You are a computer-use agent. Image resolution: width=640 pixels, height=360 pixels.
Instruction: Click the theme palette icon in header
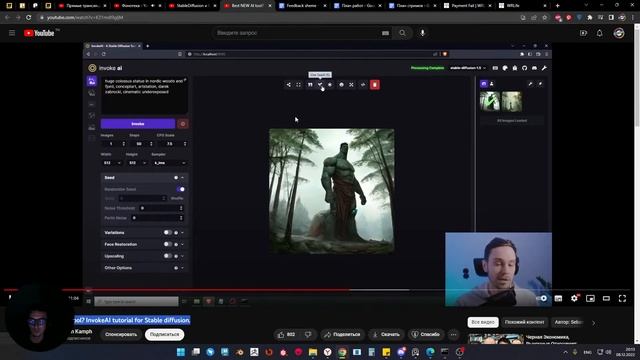click(505, 68)
